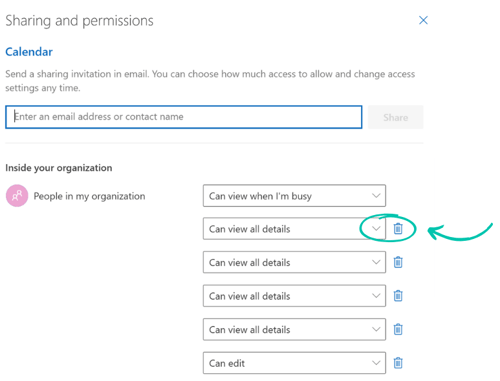Viewport: 500px width, 381px height.
Task: Open the second 'Can view all details' dropdown
Action: [294, 262]
